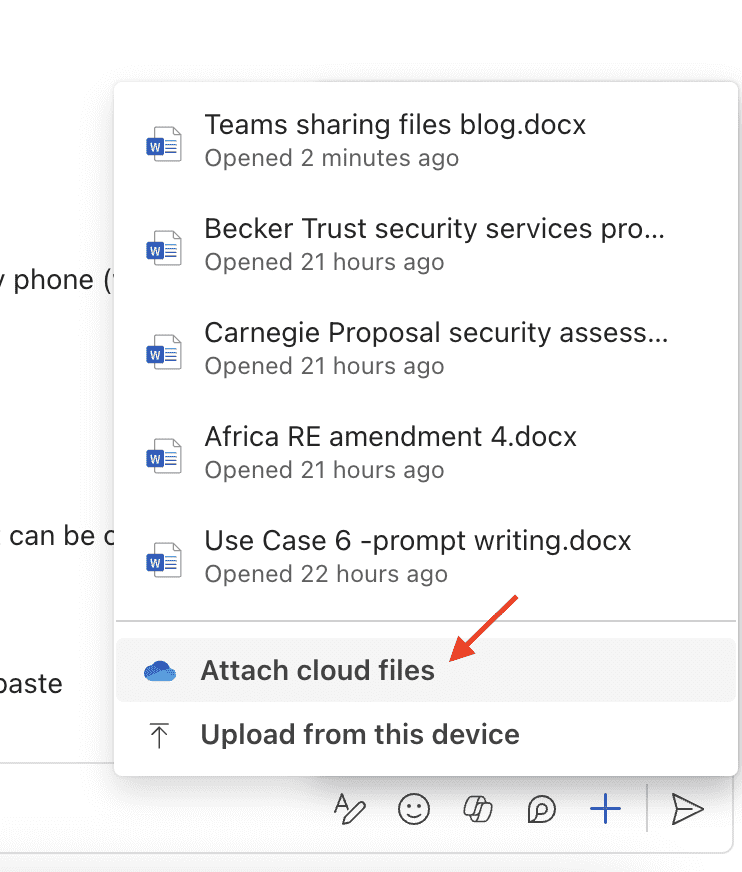Click the Copilot icon in compose toolbar

[478, 809]
